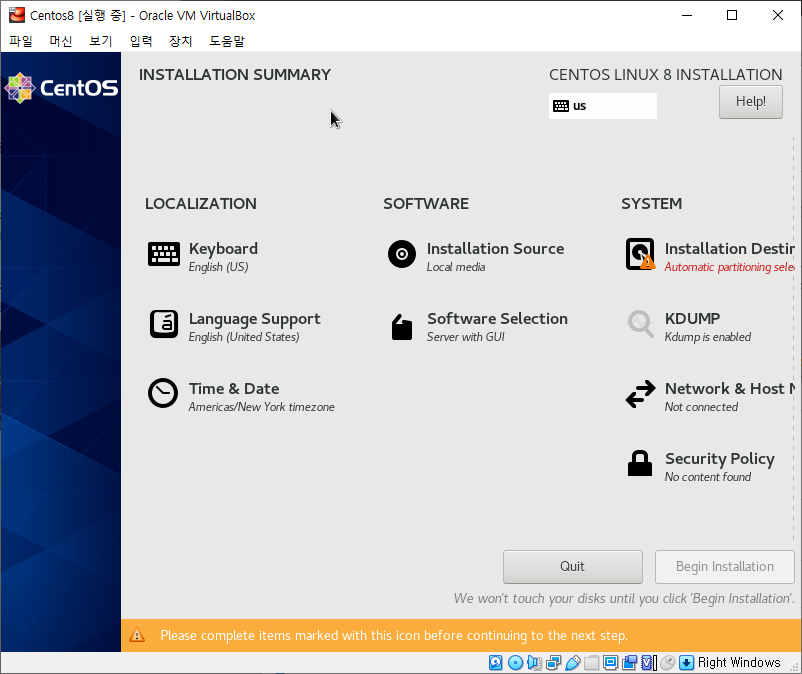
Task: Open the 입력 (Input) menu
Action: [x=141, y=41]
